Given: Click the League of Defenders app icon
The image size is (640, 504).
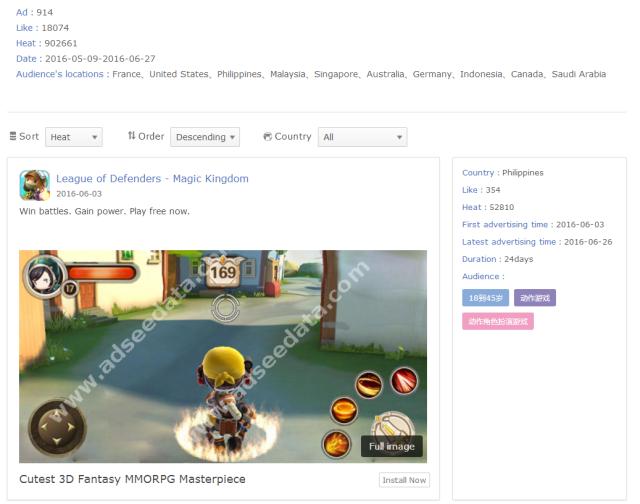Looking at the screenshot, I should point(35,185).
